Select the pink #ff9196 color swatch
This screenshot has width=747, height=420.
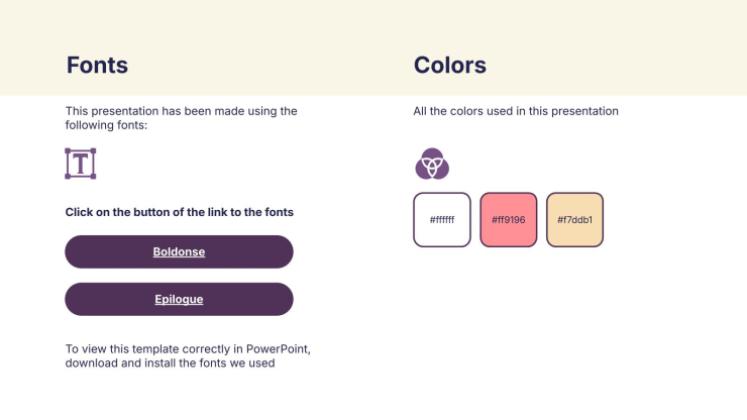[508, 219]
